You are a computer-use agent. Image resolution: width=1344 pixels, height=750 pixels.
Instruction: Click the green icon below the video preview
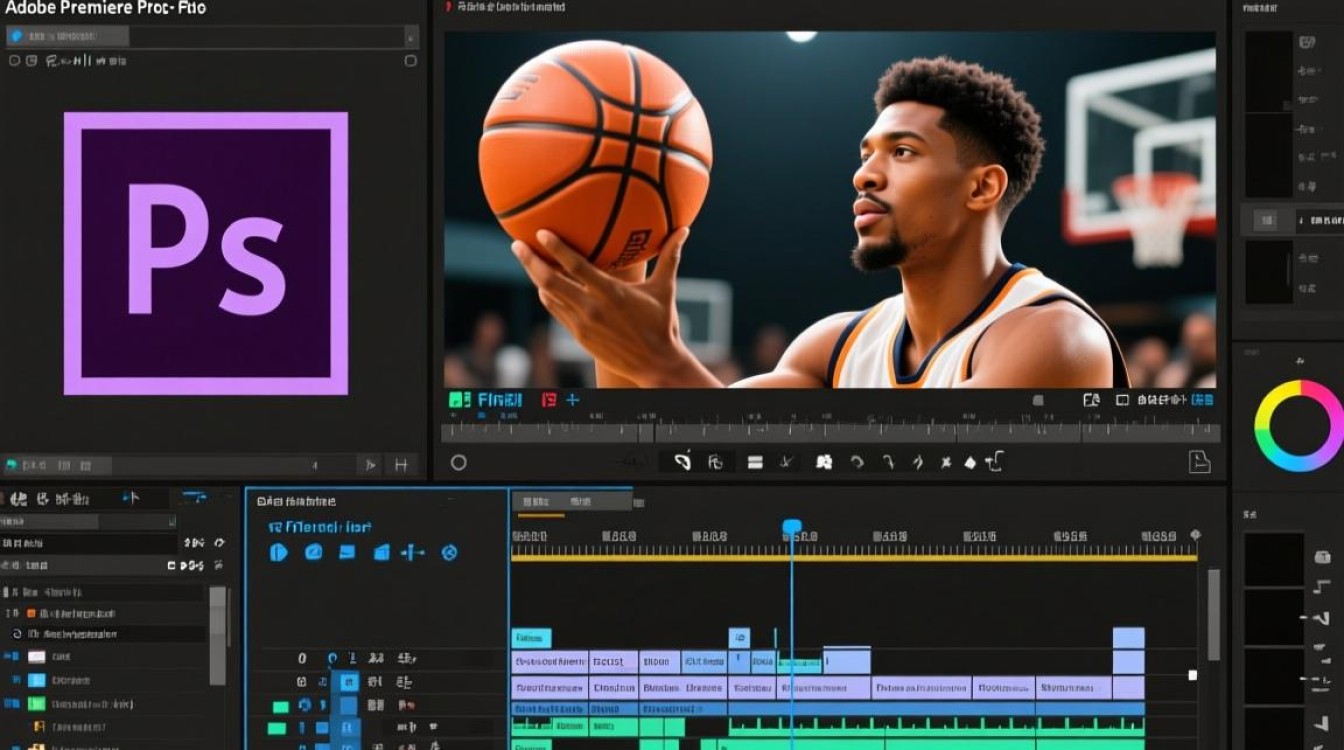(x=459, y=400)
